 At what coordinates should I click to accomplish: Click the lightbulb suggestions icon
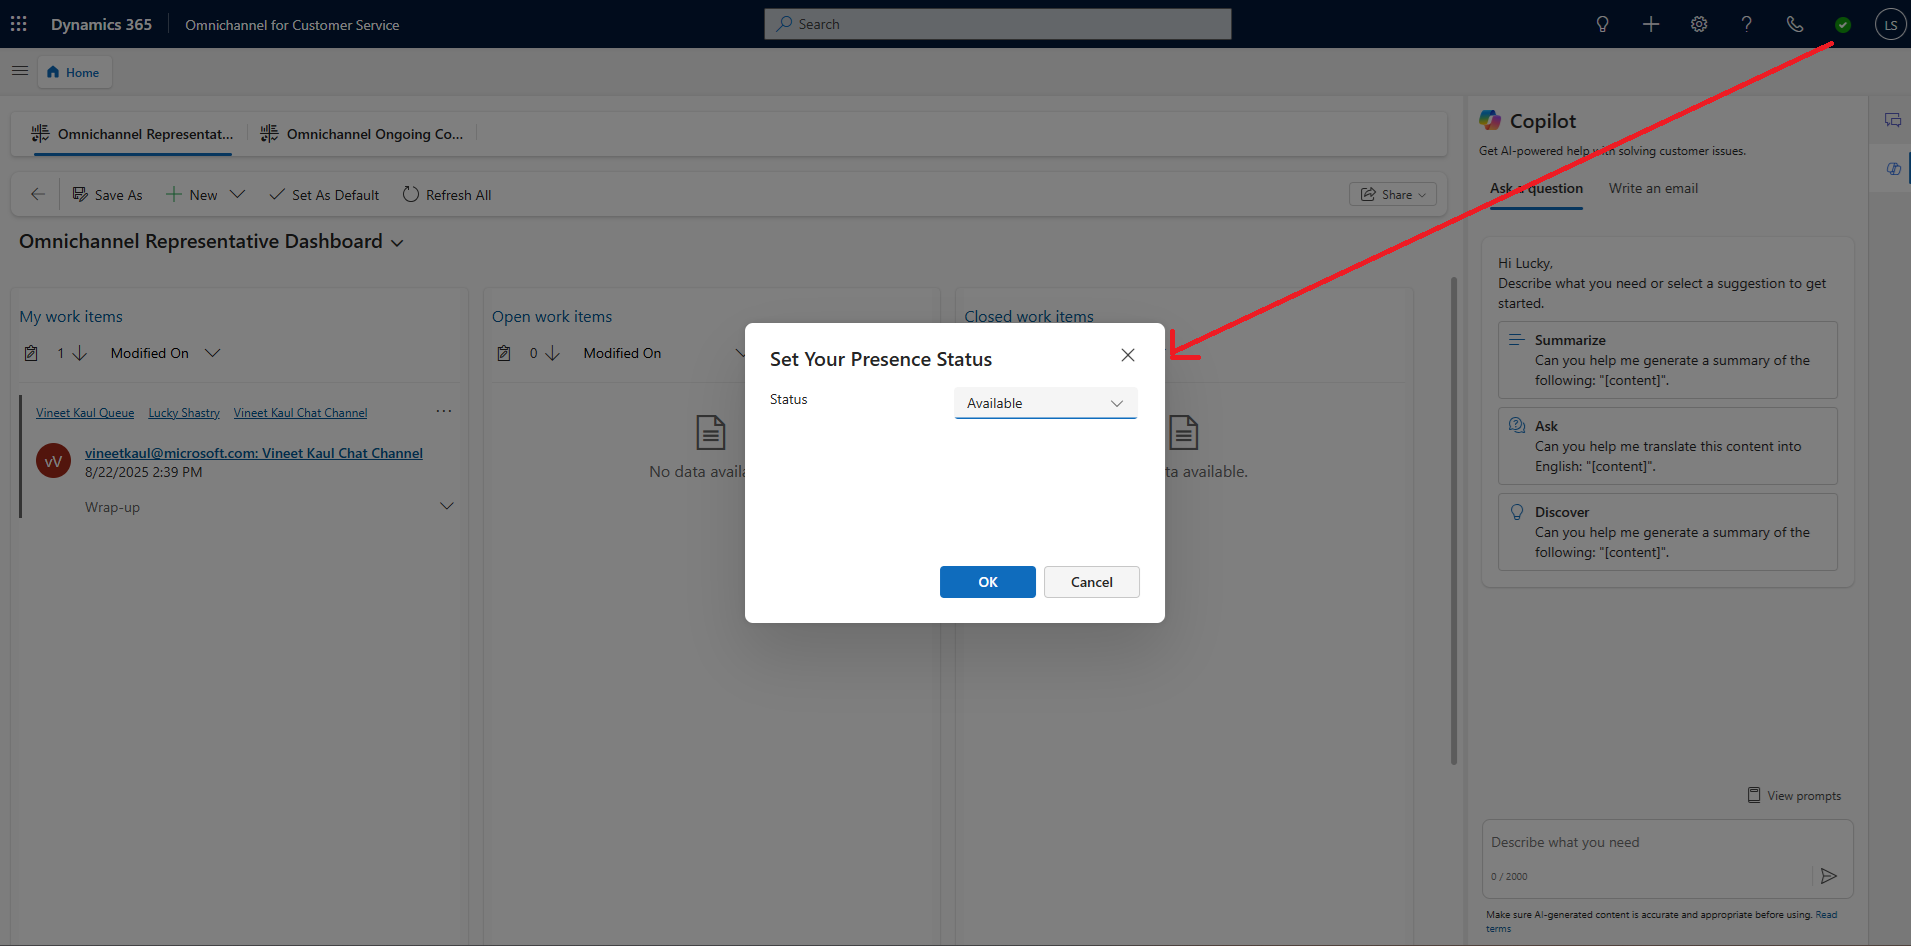(1602, 23)
